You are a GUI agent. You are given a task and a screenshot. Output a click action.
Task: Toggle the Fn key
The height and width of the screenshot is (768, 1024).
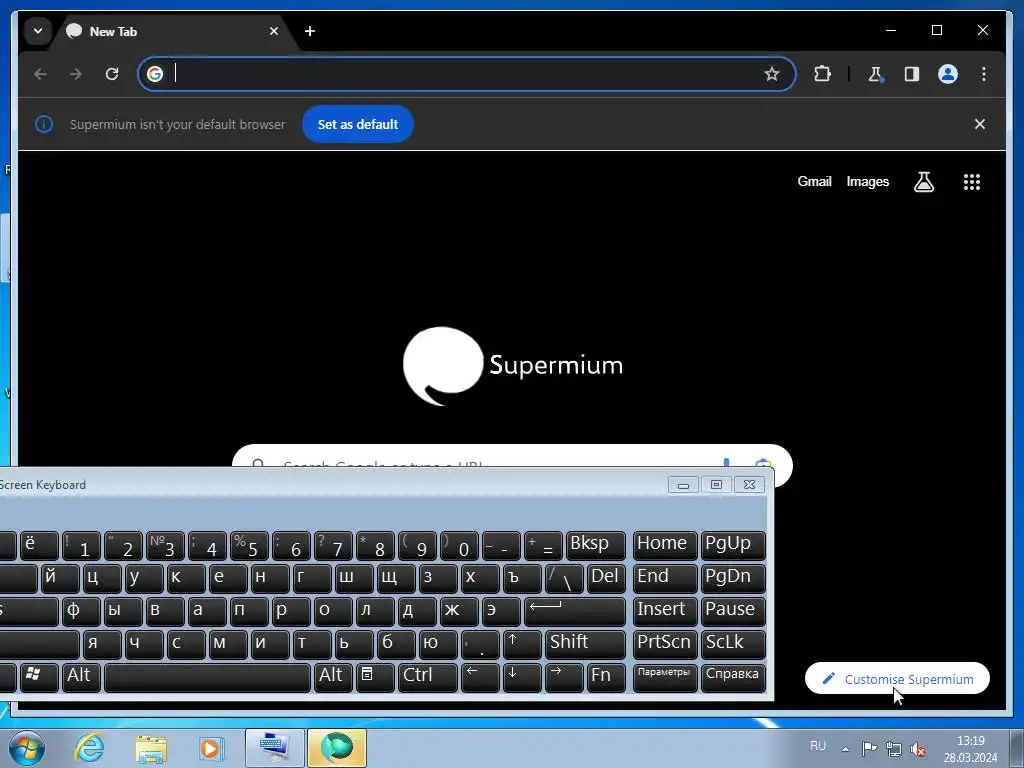(606, 677)
